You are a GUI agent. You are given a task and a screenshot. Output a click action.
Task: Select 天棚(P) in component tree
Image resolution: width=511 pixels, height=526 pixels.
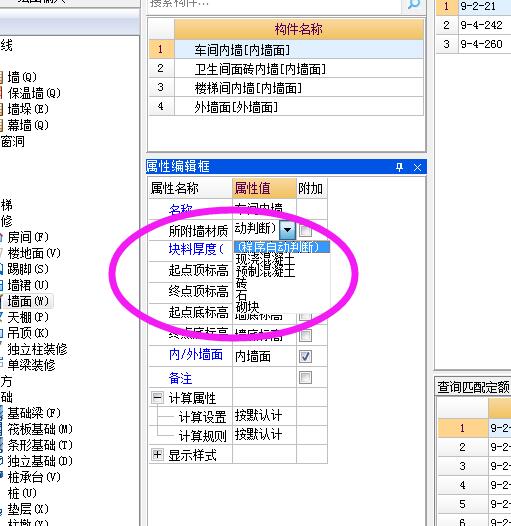coord(28,317)
